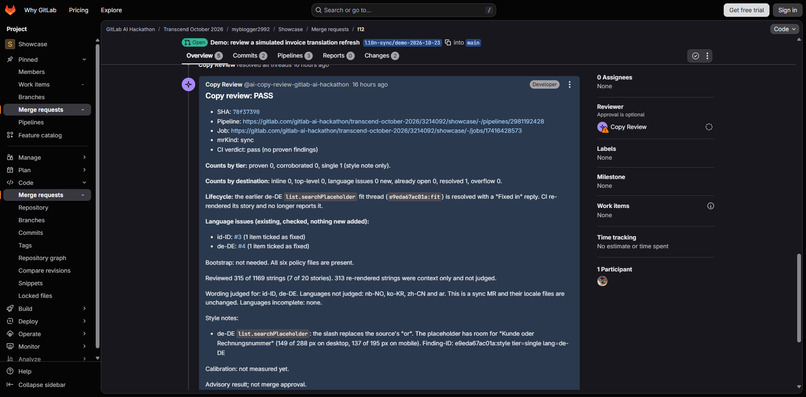Screen dimensions: 806x397
Task: Click the Manage section icon
Action: click(10, 157)
